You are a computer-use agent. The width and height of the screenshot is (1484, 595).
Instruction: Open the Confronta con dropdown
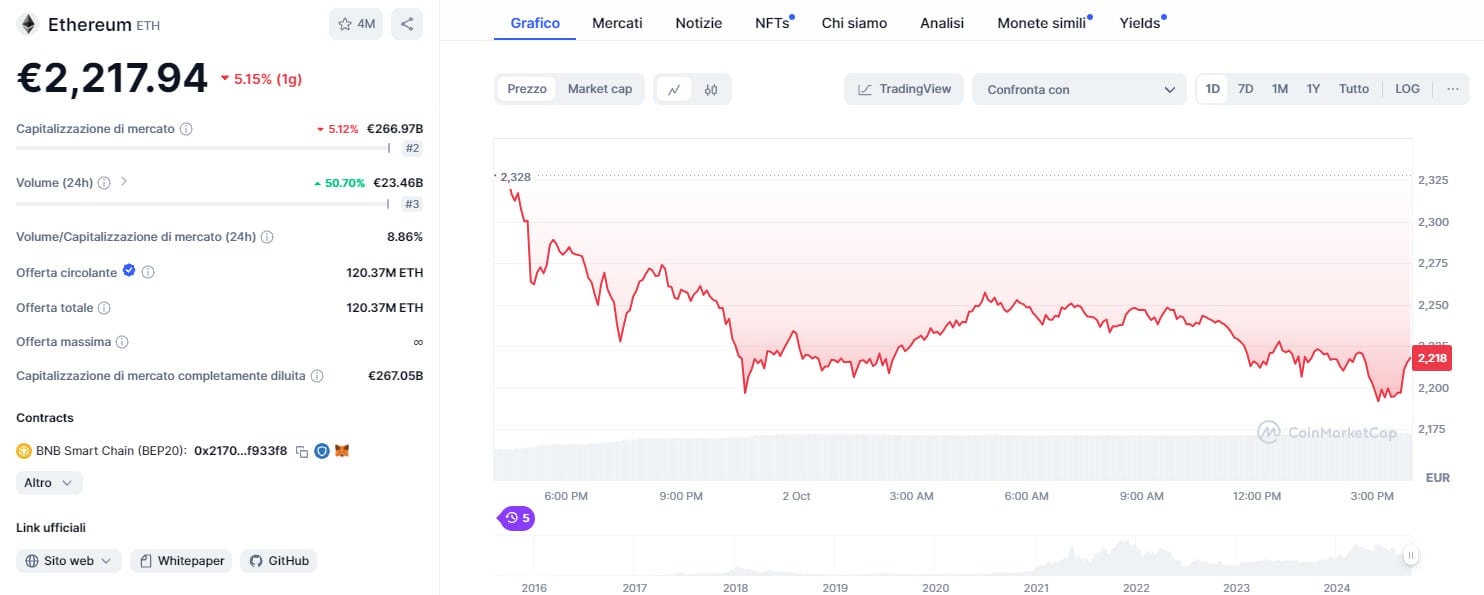pos(1079,89)
